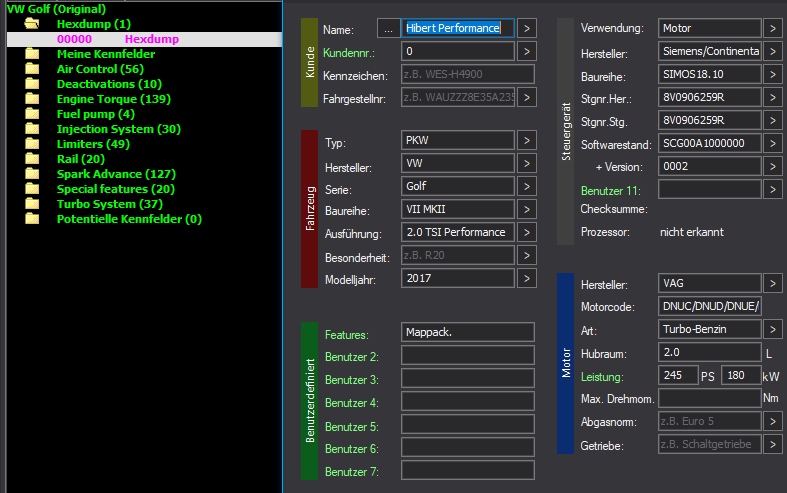This screenshot has height=493, width=787.
Task: Click the Features field containing Mappack.
Action: 468,332
